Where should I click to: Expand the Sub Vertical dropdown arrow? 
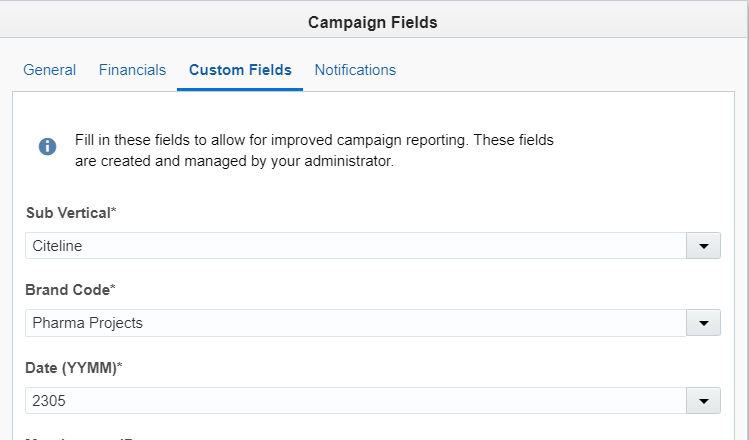[x=703, y=245]
